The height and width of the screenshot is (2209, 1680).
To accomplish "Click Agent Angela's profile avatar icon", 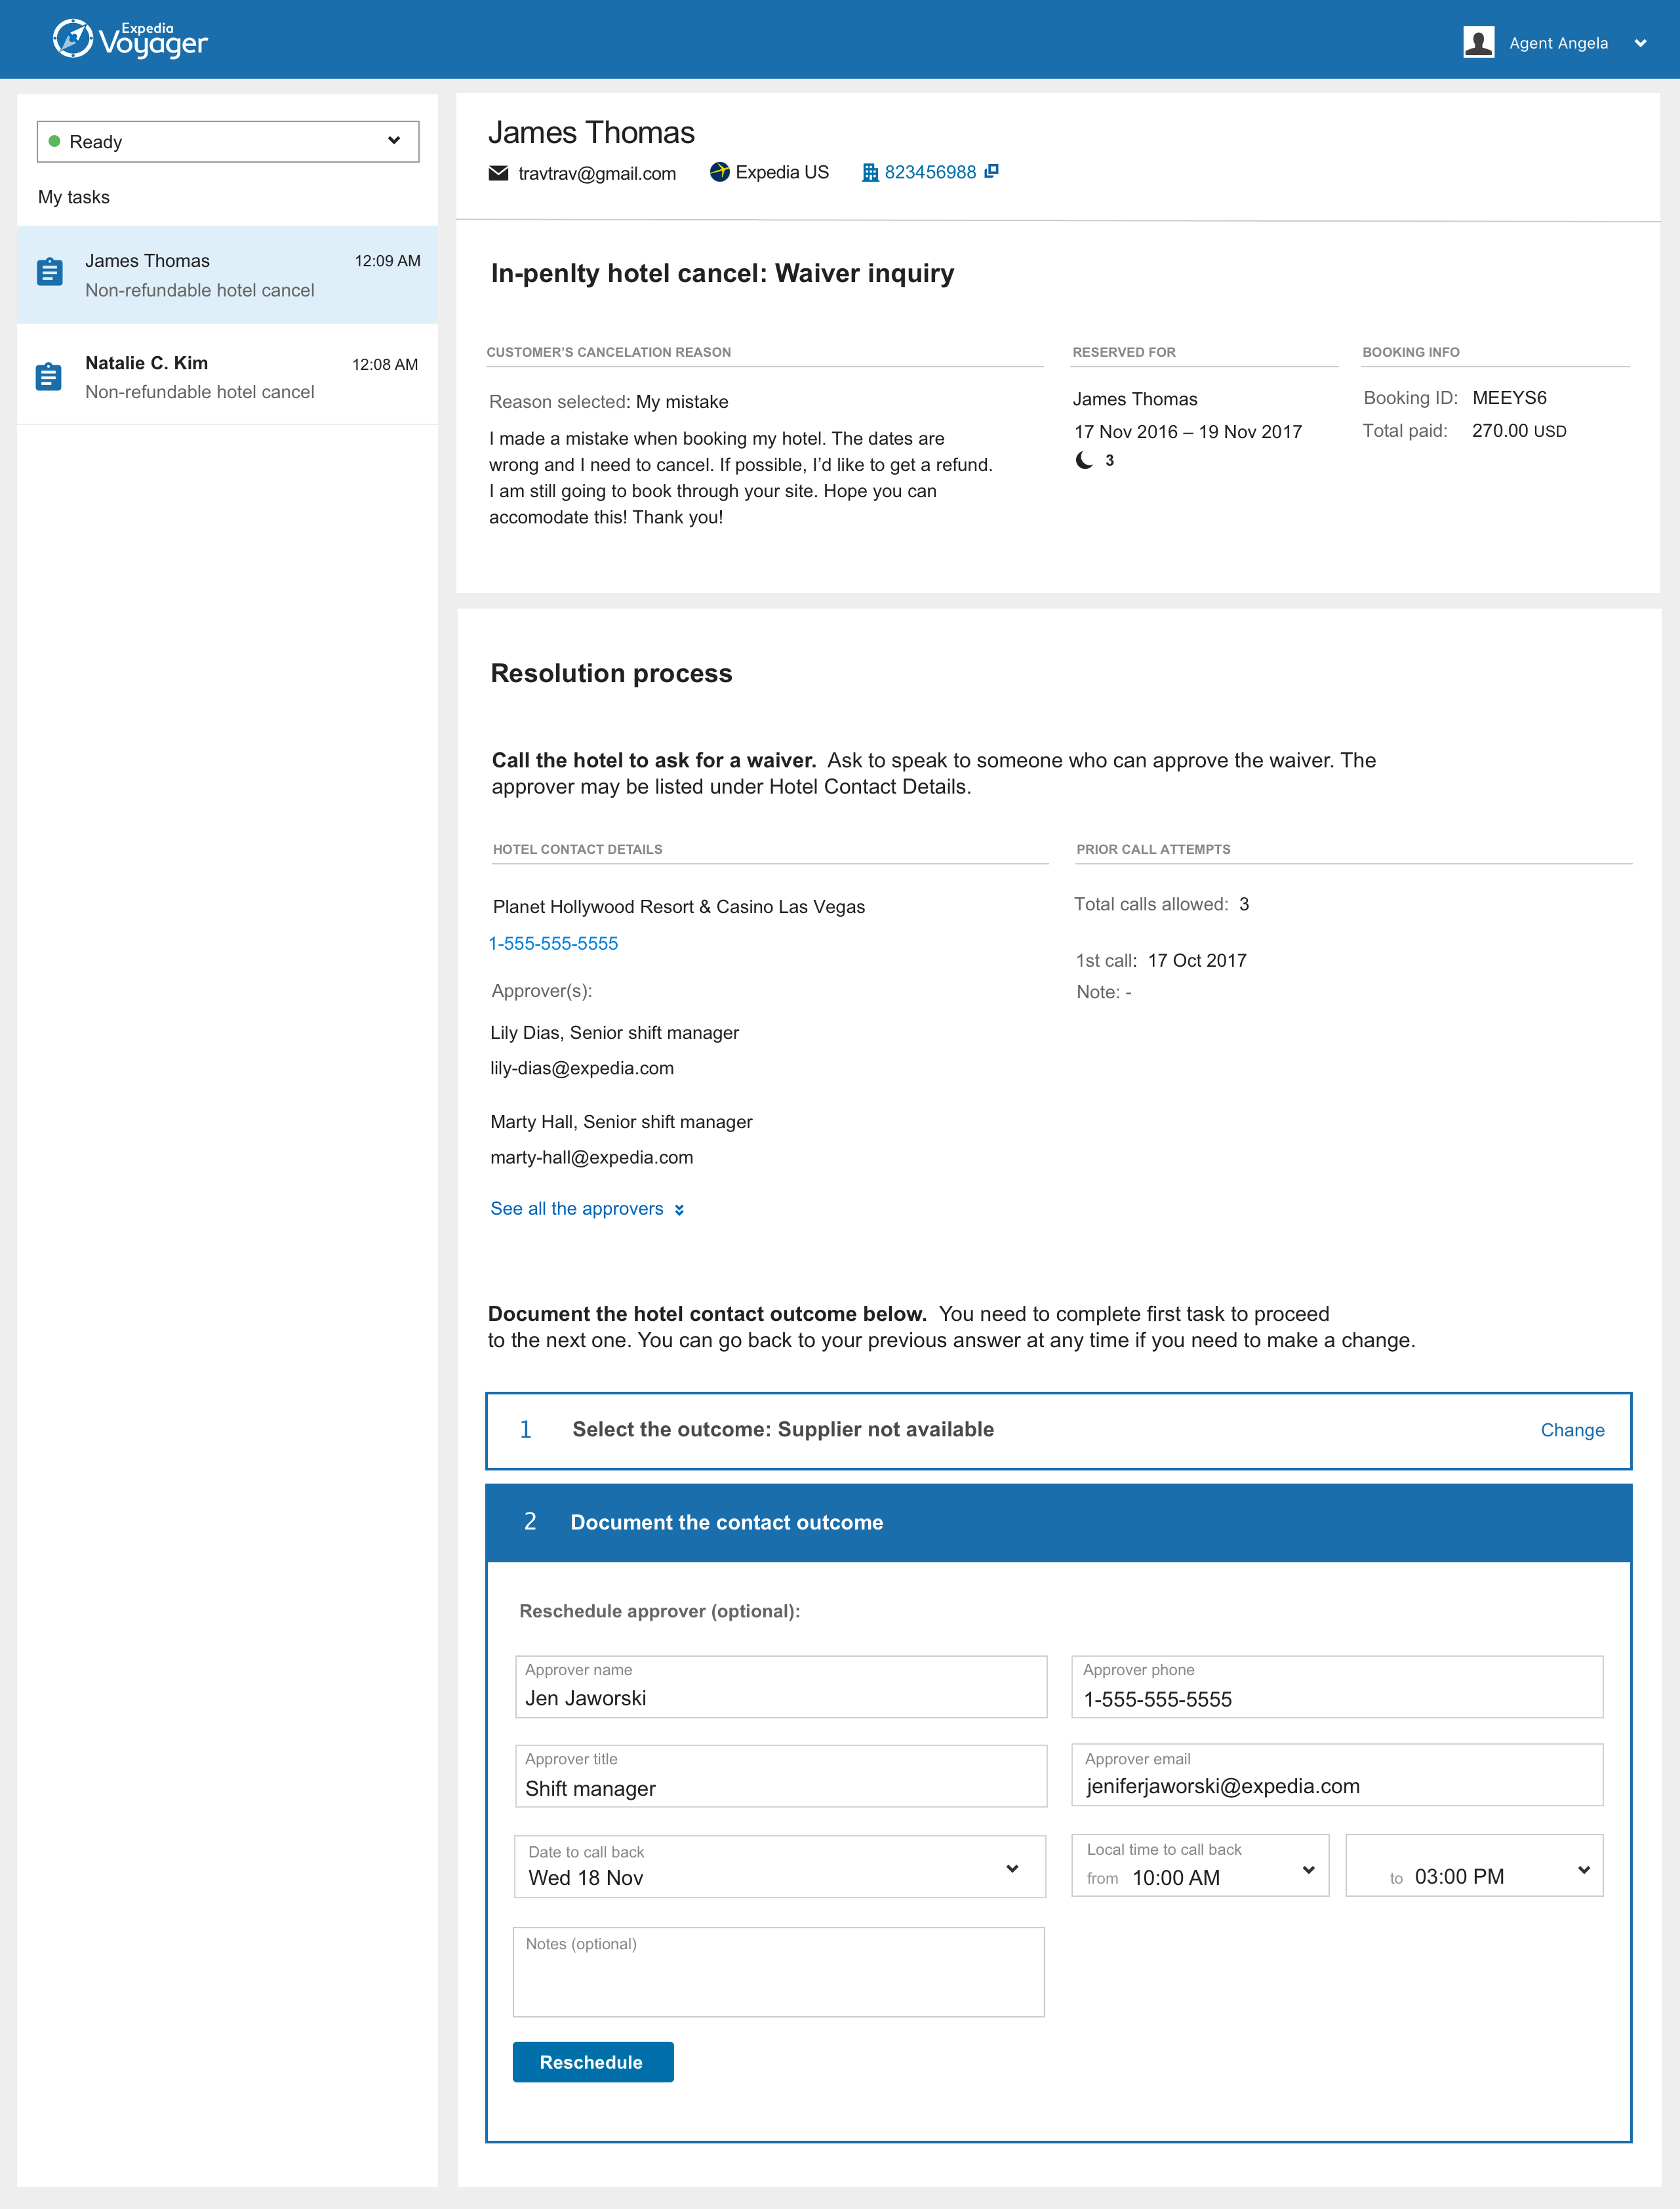I will pyautogui.click(x=1478, y=42).
